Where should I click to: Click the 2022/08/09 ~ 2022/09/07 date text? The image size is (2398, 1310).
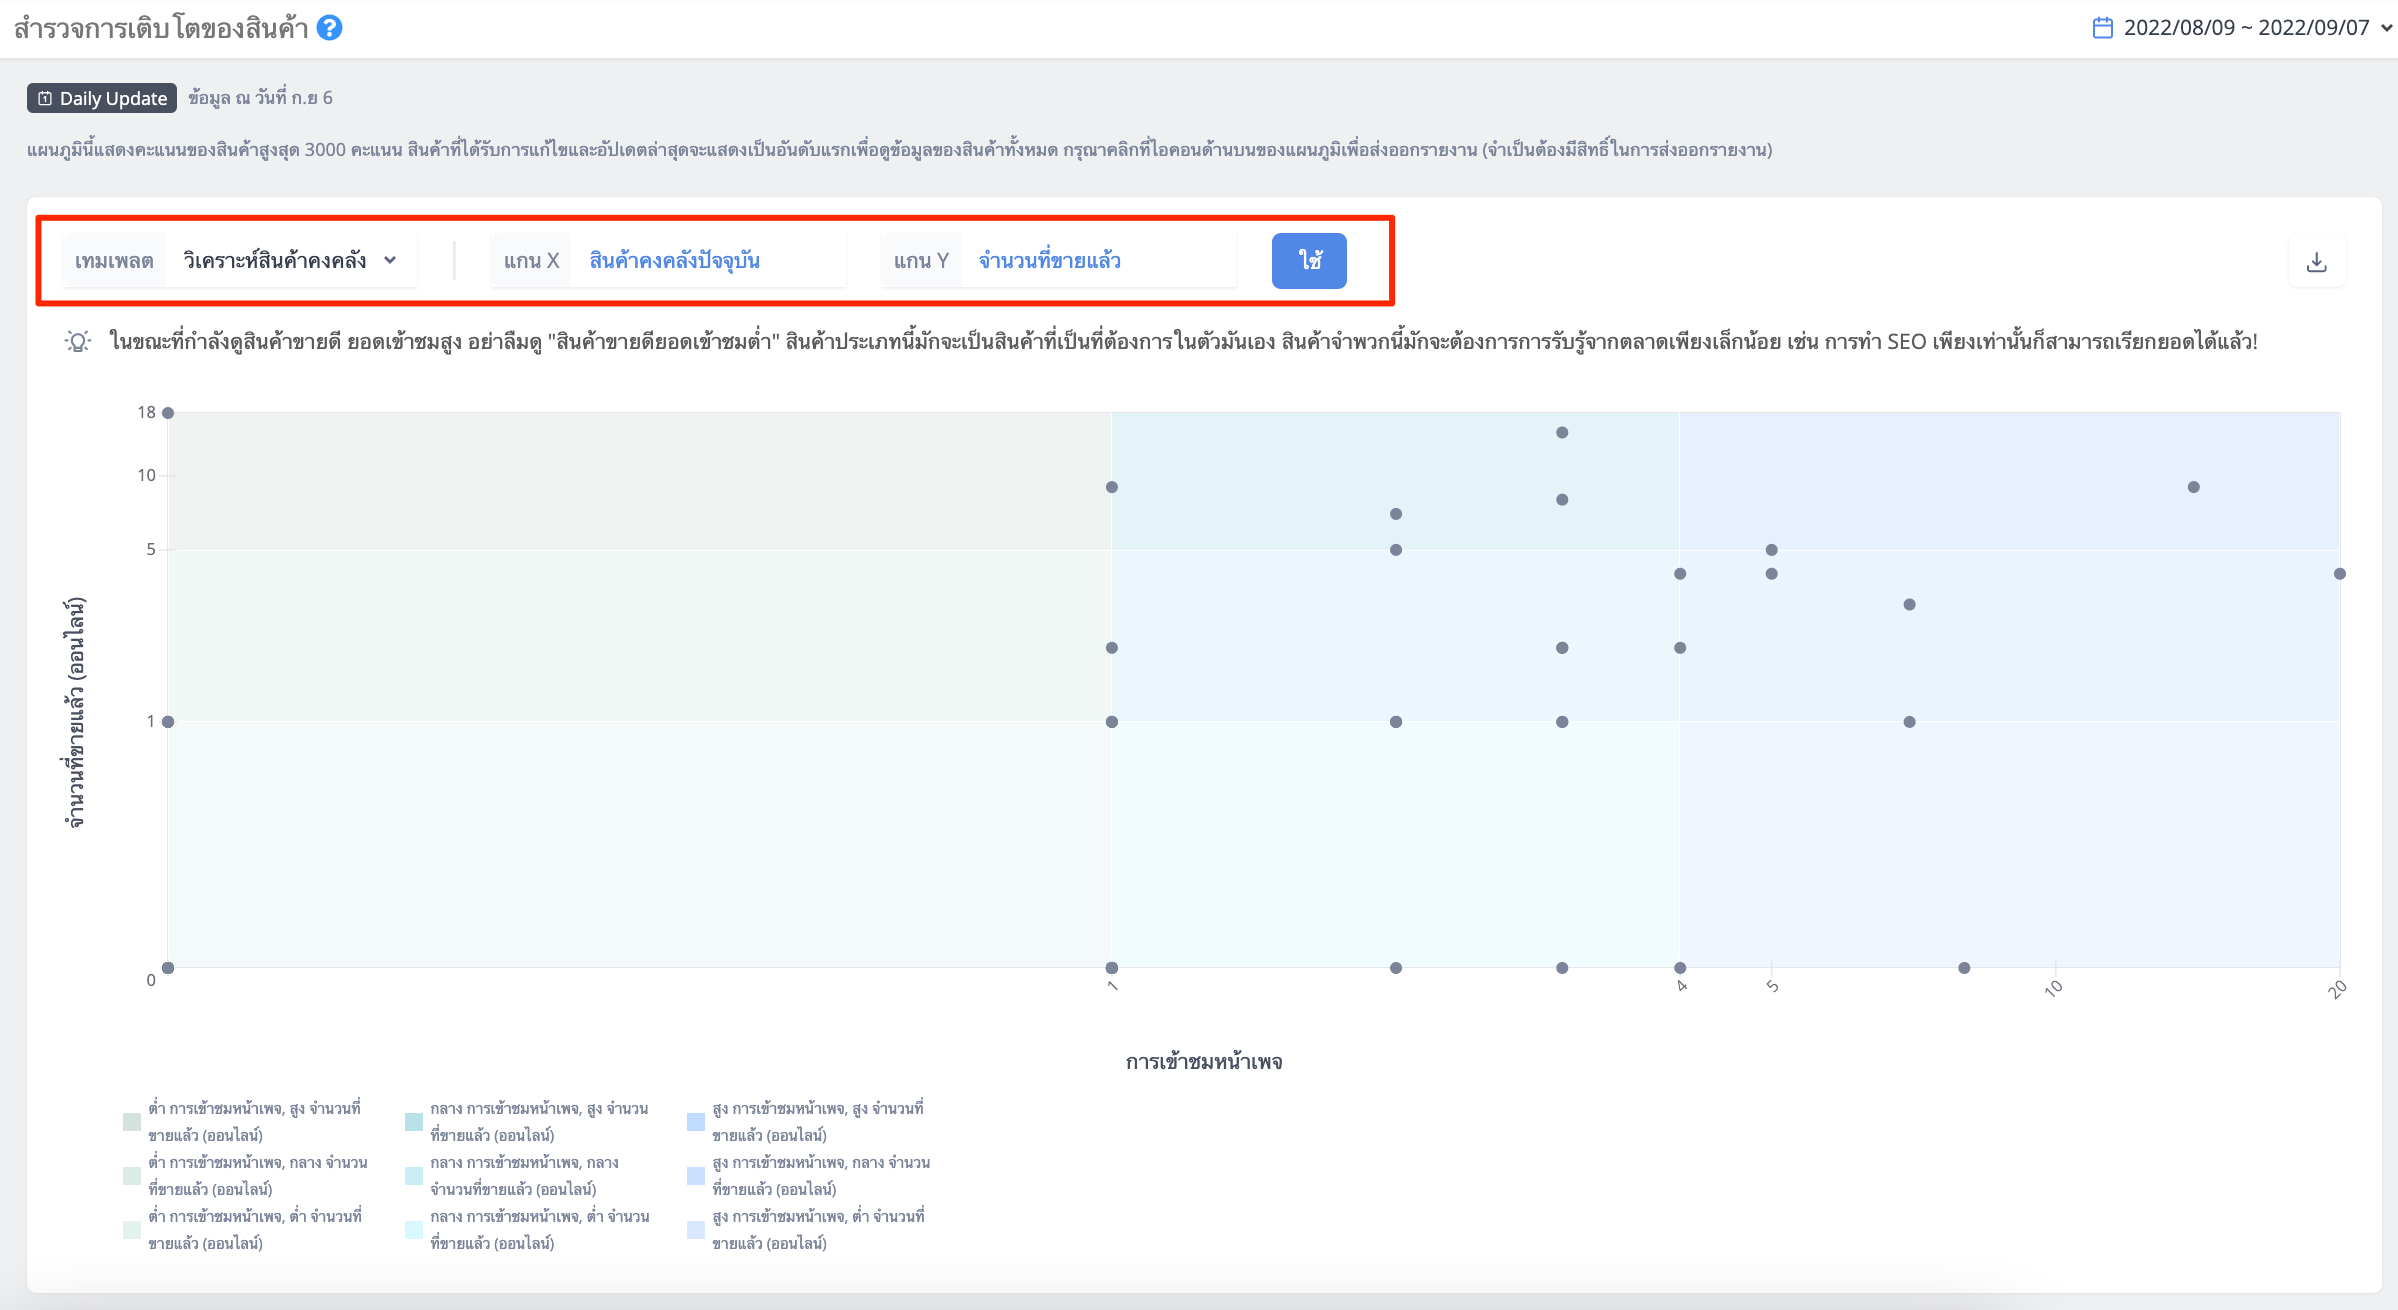[2247, 28]
